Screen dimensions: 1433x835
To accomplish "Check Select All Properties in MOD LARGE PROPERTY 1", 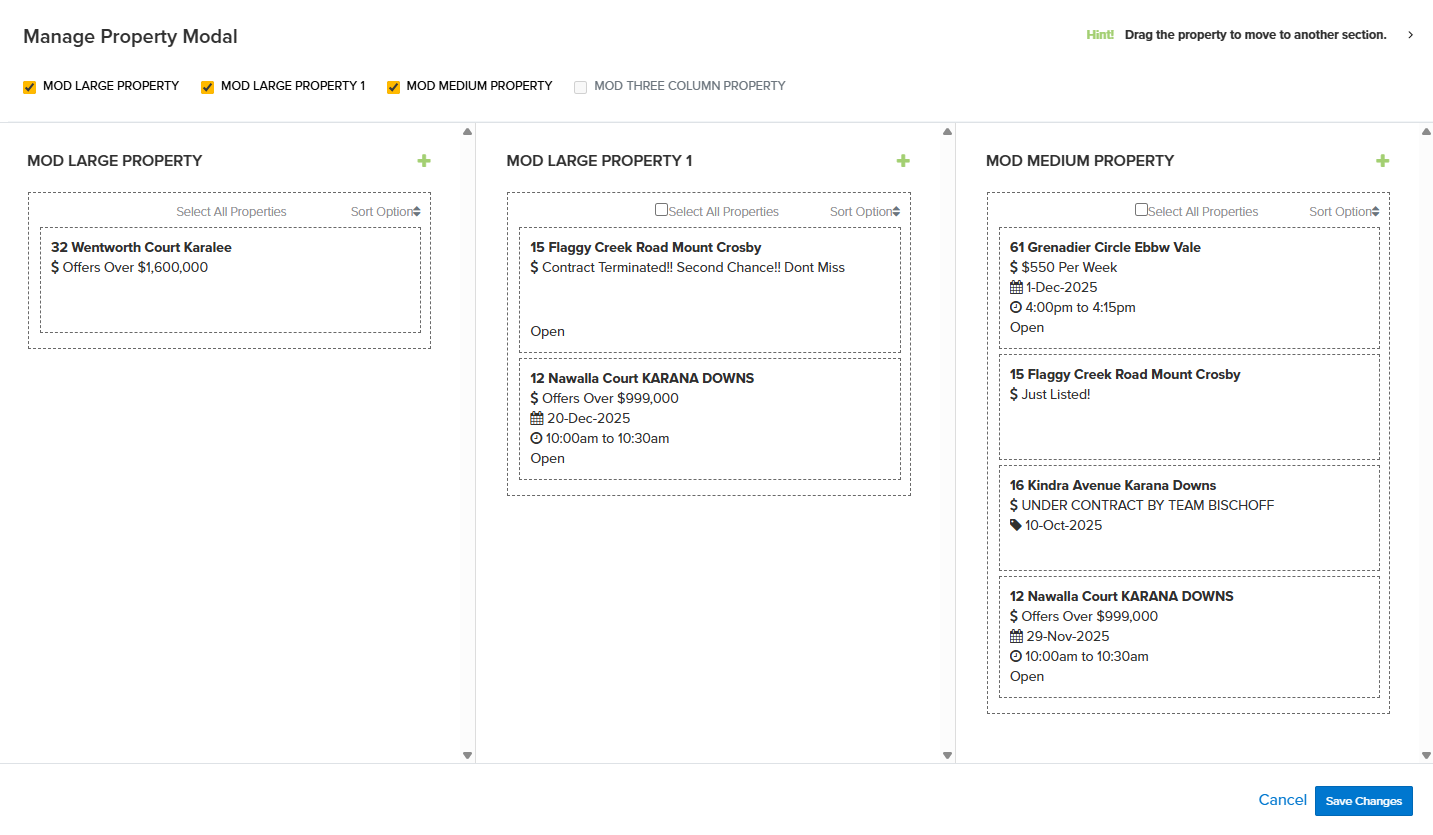I will tap(661, 210).
